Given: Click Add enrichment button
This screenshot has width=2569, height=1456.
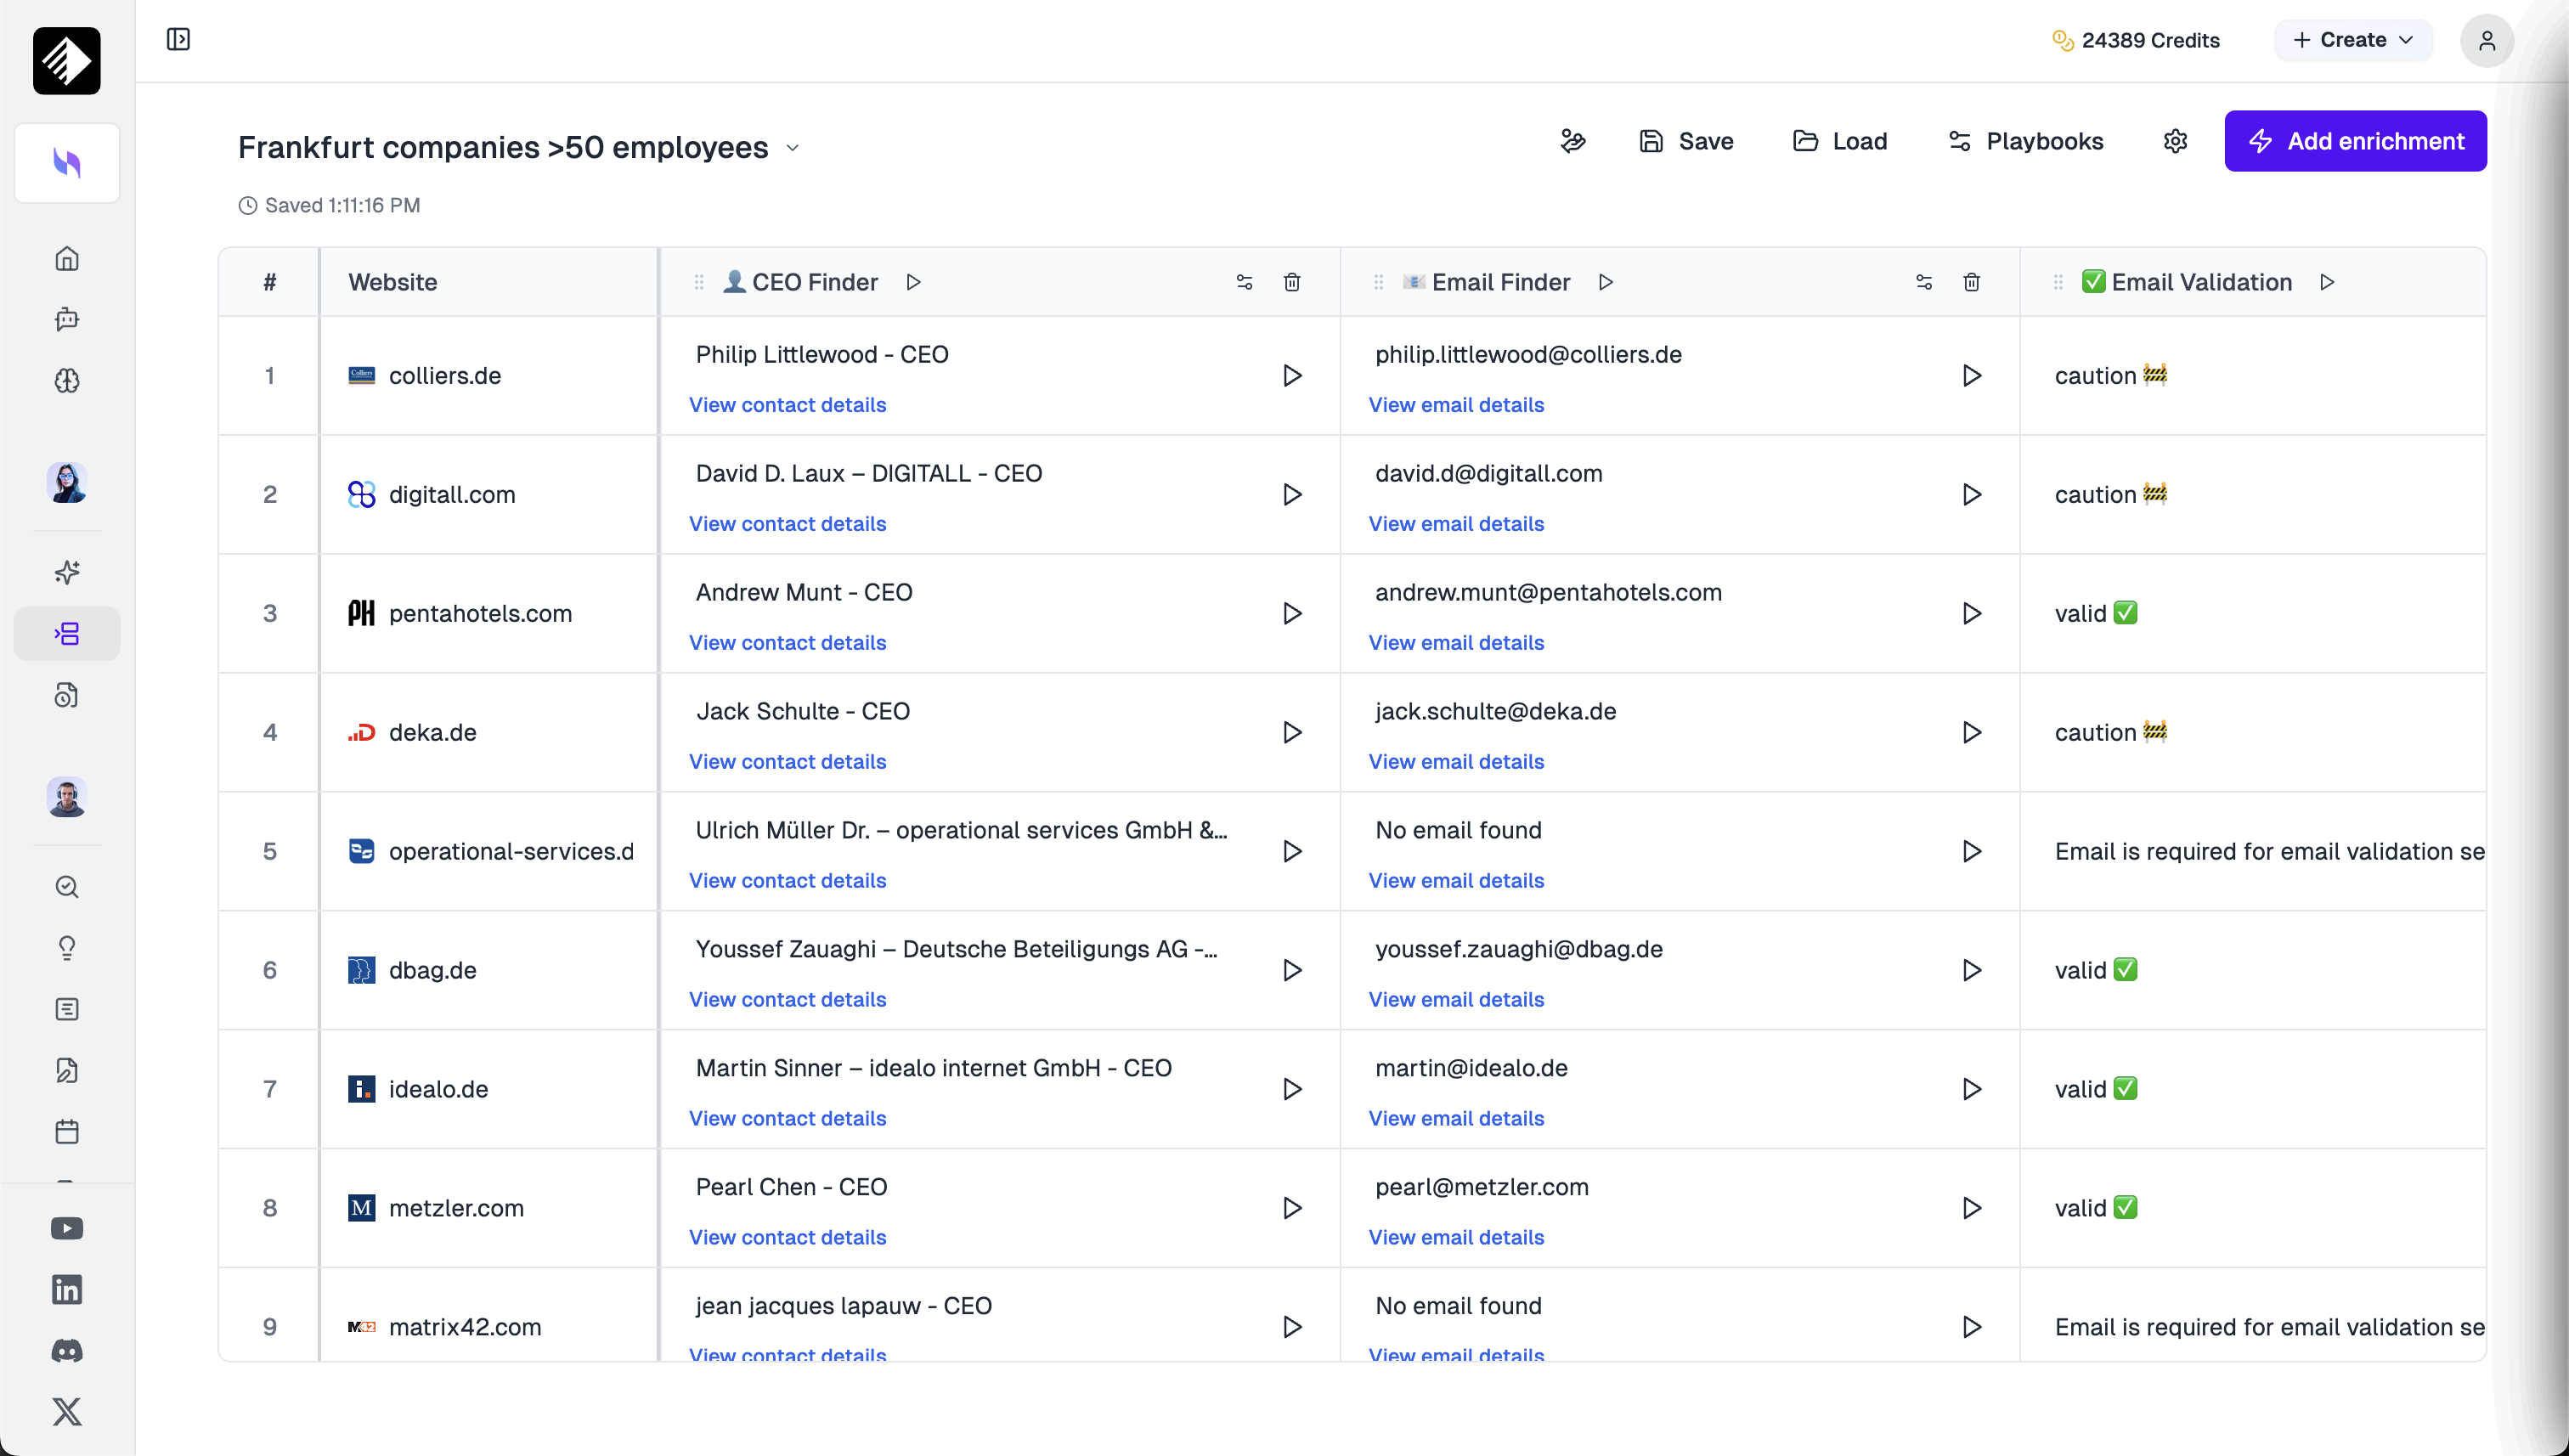Looking at the screenshot, I should click(x=2355, y=141).
